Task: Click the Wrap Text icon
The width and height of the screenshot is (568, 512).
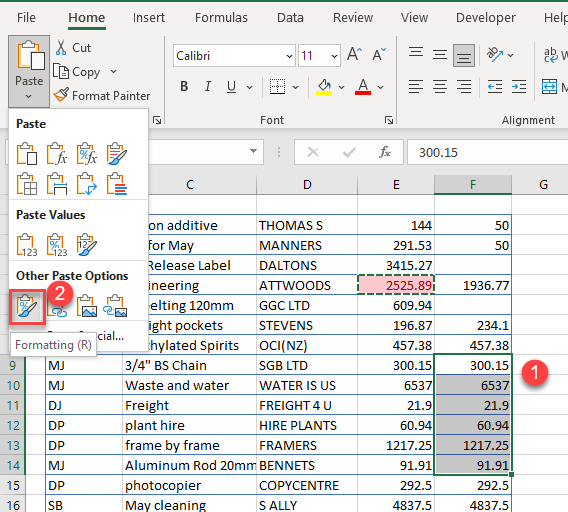Action: pyautogui.click(x=551, y=55)
